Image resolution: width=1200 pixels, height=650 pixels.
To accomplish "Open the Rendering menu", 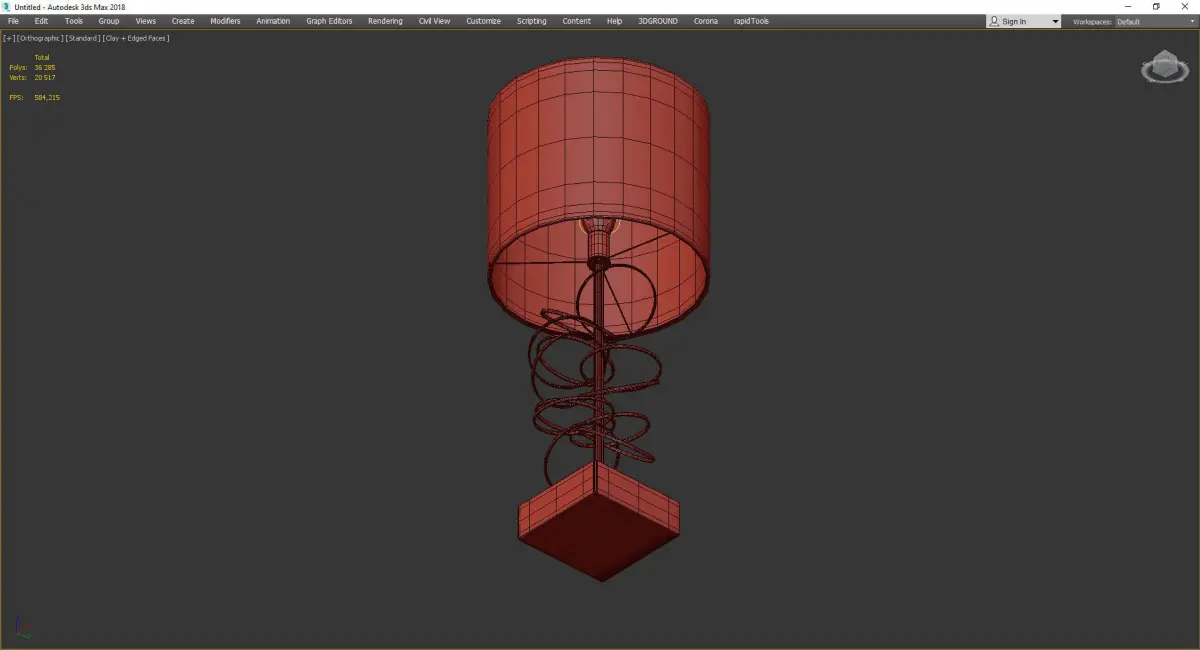I will 385,21.
